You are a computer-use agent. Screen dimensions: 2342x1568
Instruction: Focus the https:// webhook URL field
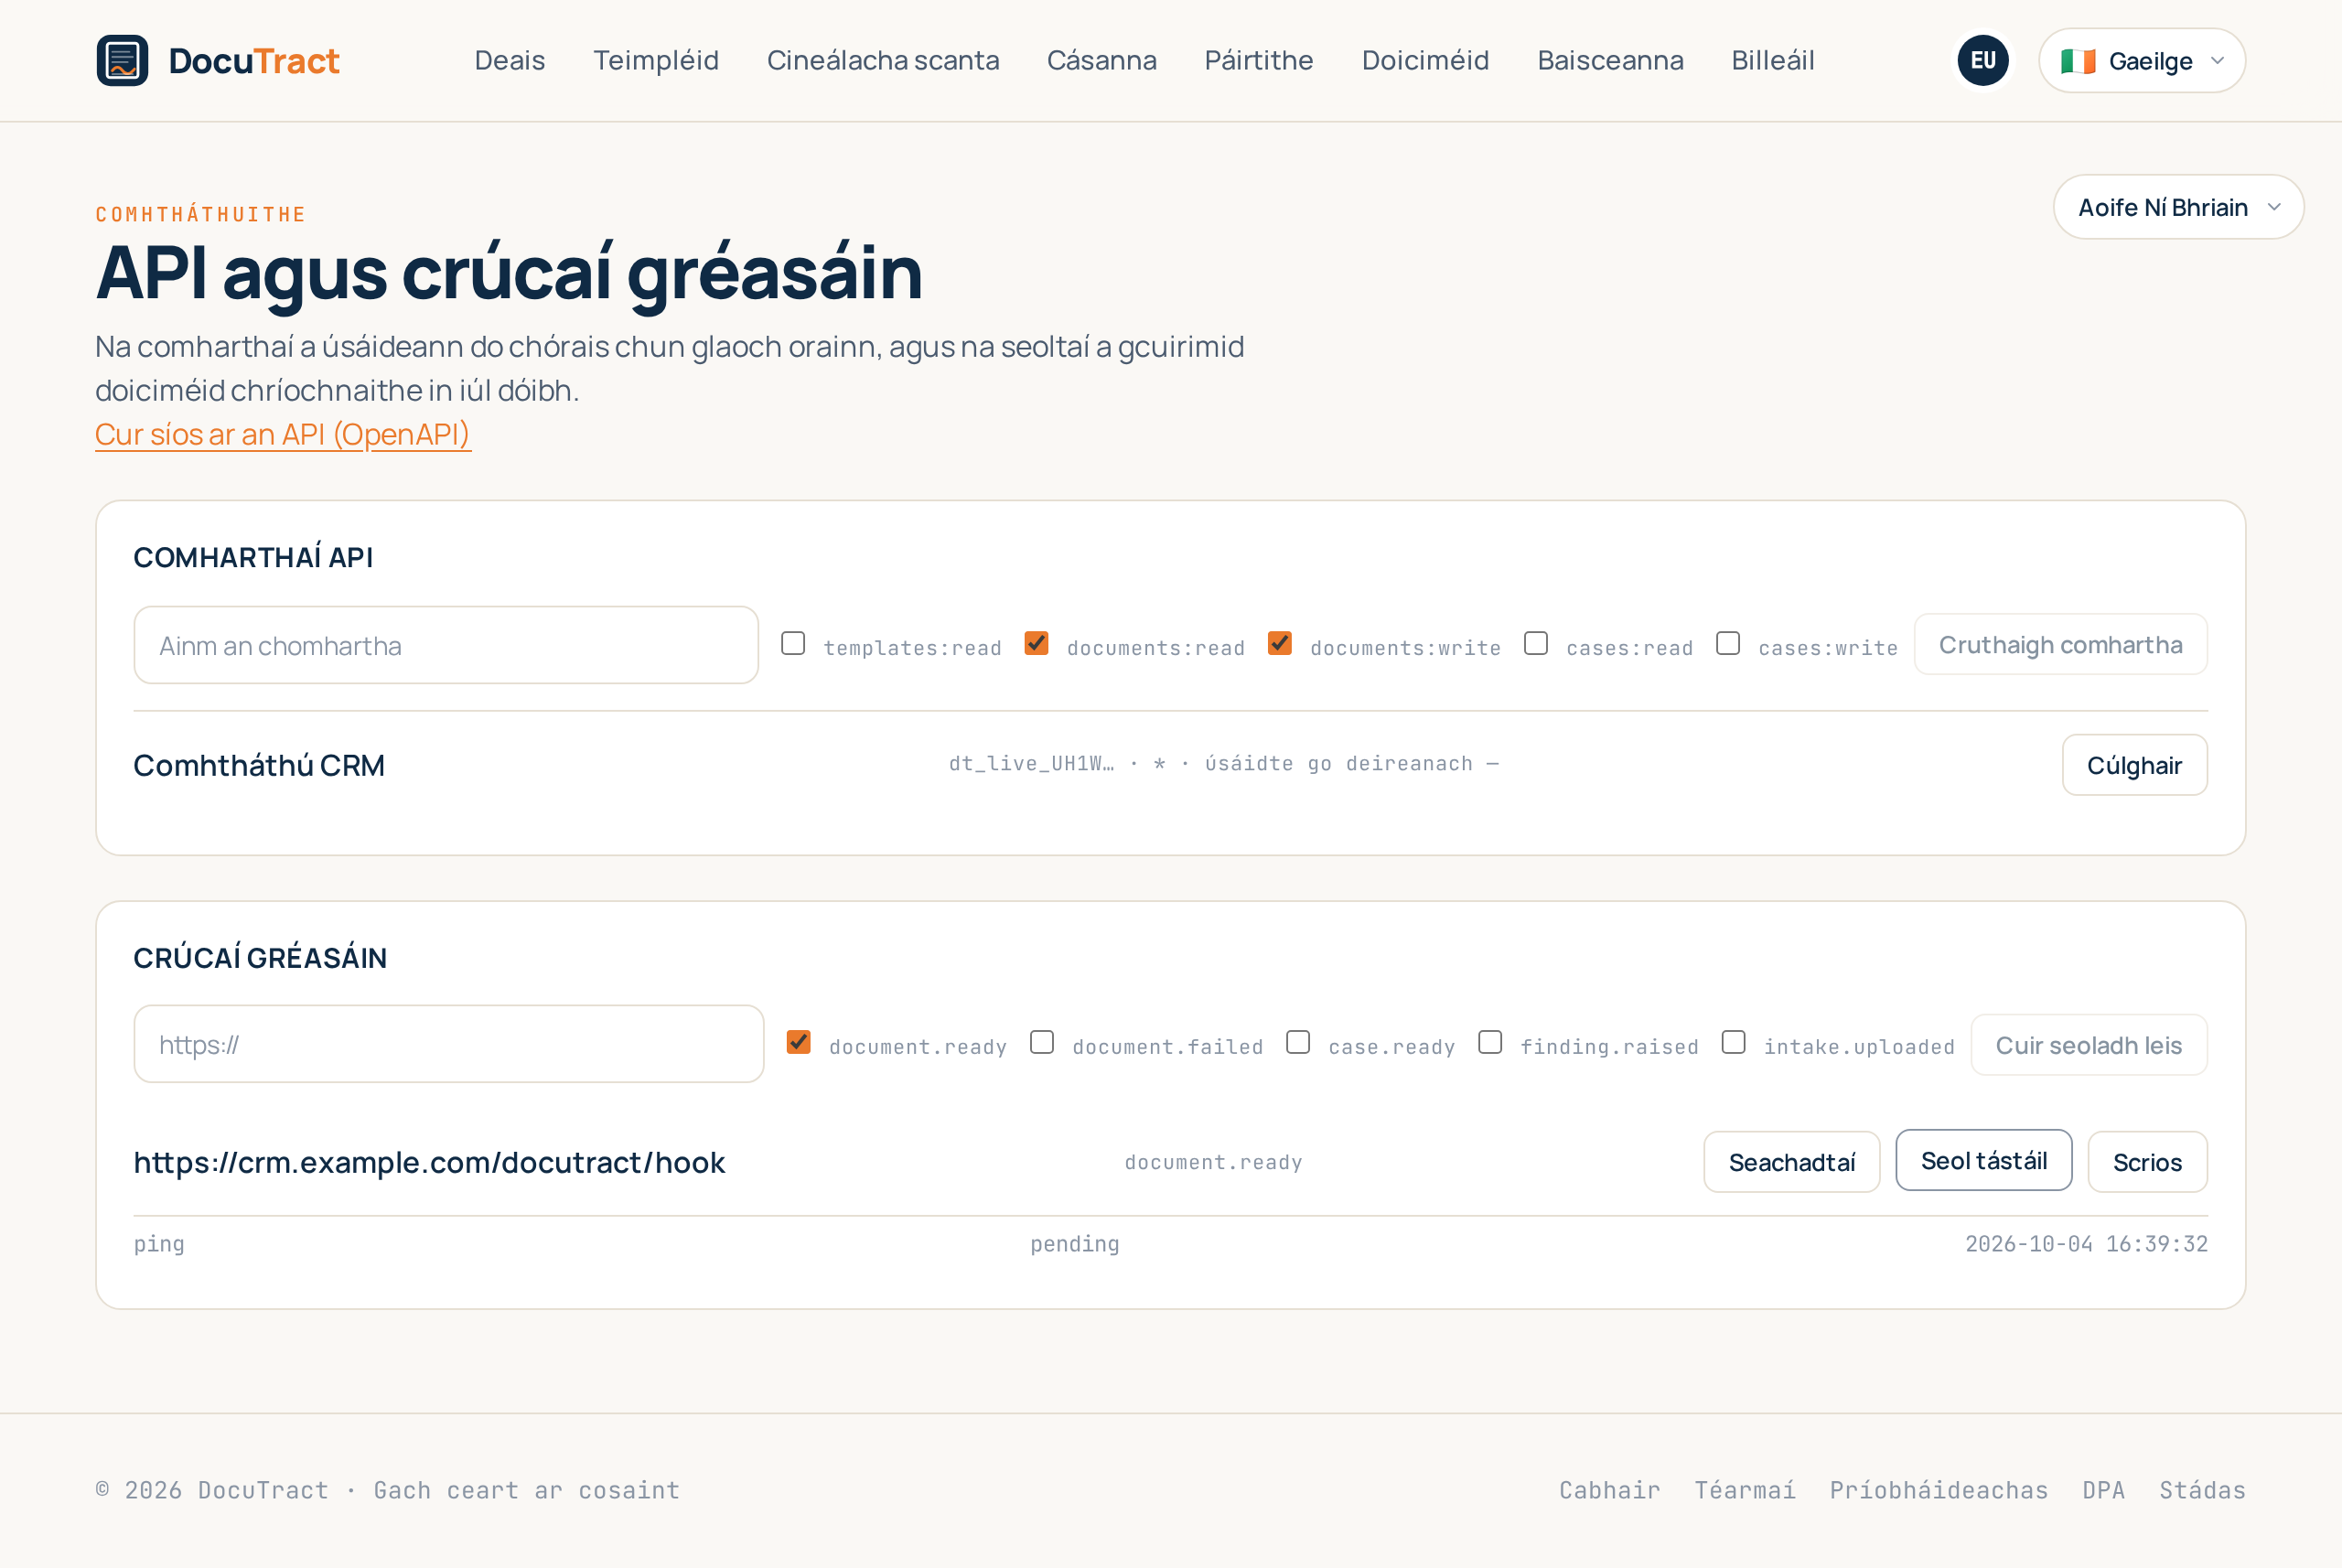[449, 1044]
